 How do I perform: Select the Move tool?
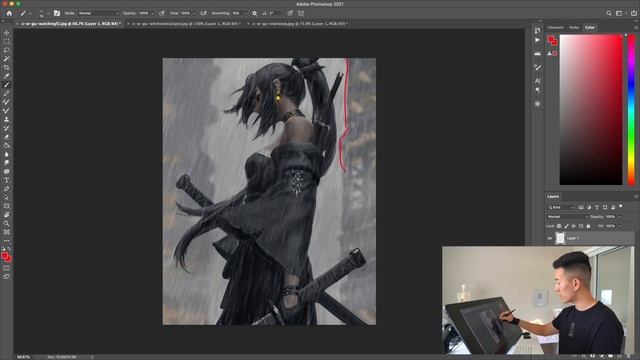6,33
